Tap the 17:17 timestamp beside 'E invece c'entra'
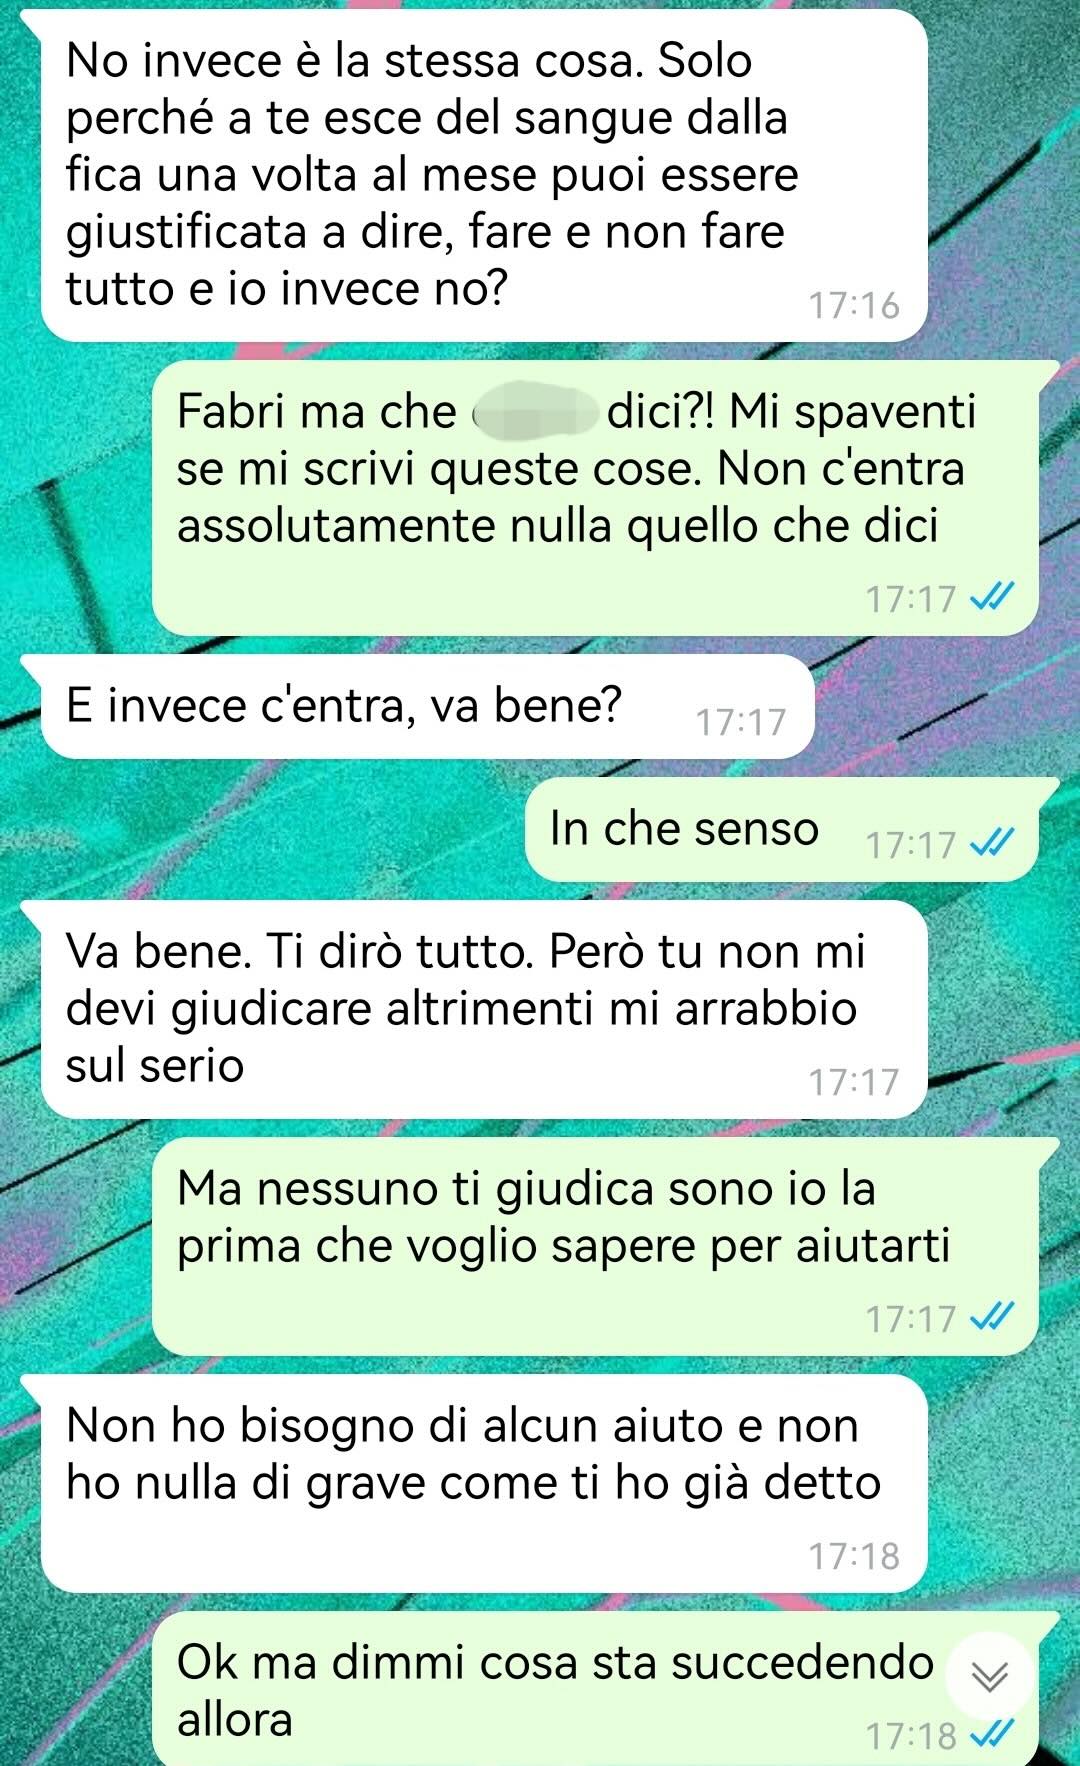The height and width of the screenshot is (1766, 1080). tap(741, 722)
